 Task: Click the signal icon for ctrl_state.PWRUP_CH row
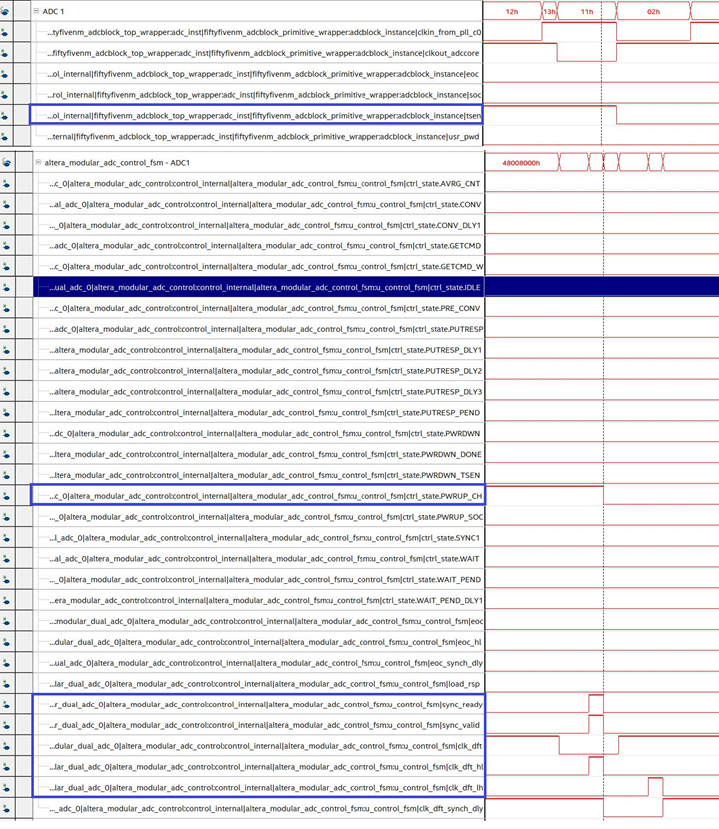[6, 496]
